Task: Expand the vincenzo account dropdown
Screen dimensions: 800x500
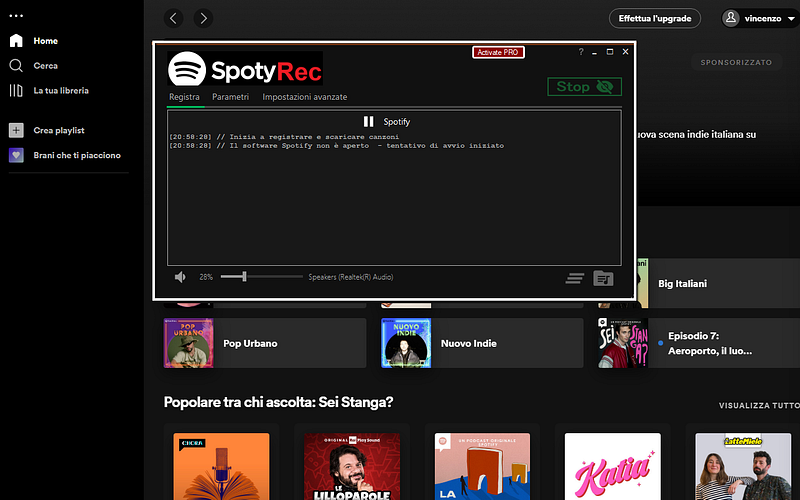Action: point(791,18)
